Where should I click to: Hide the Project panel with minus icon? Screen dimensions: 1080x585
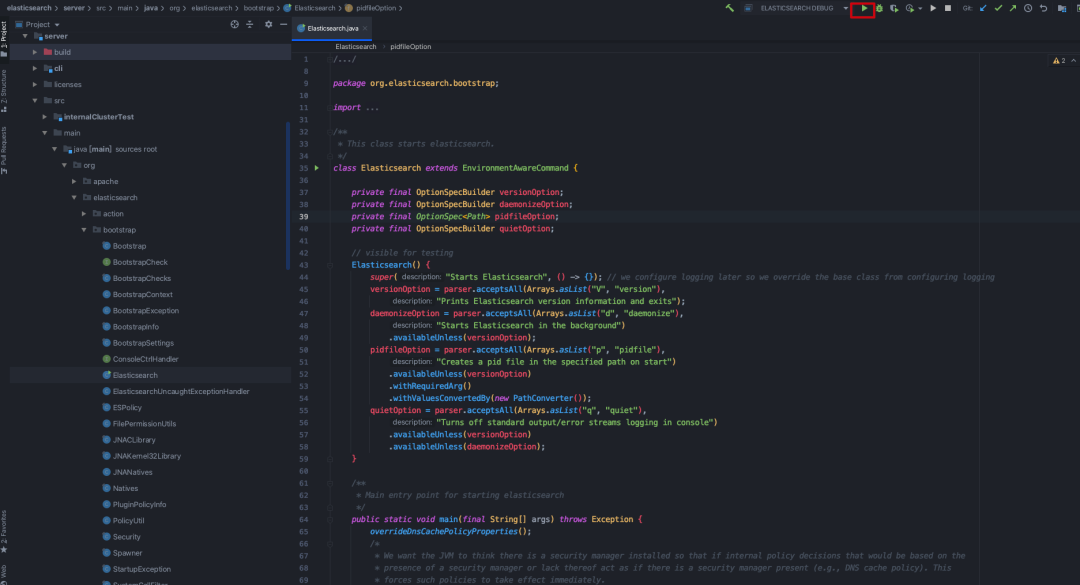(x=283, y=24)
